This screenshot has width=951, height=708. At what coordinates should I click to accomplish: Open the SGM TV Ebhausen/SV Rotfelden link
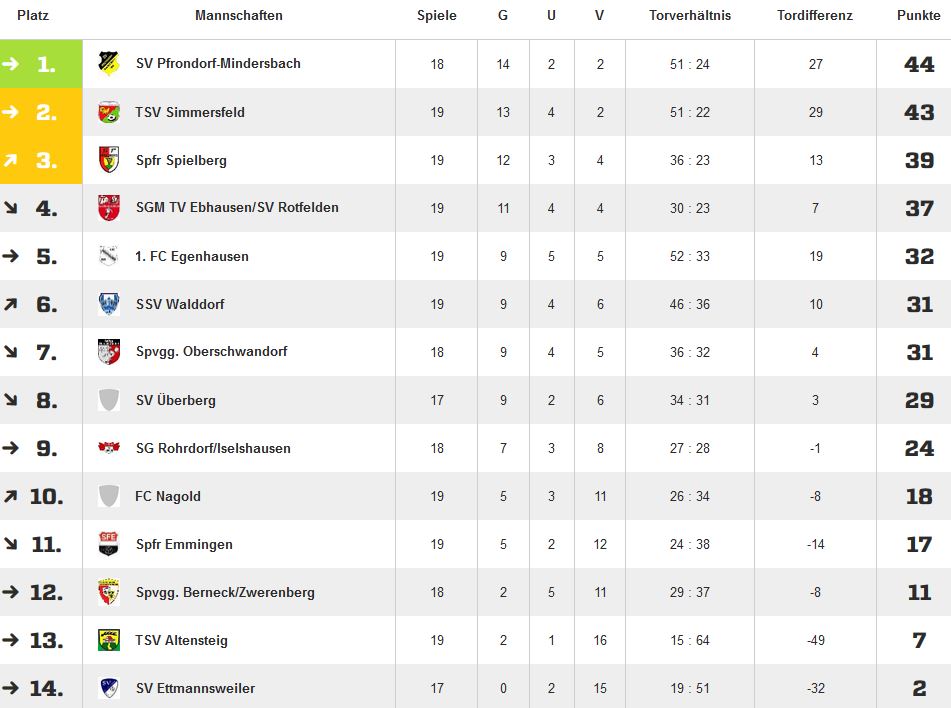point(237,208)
